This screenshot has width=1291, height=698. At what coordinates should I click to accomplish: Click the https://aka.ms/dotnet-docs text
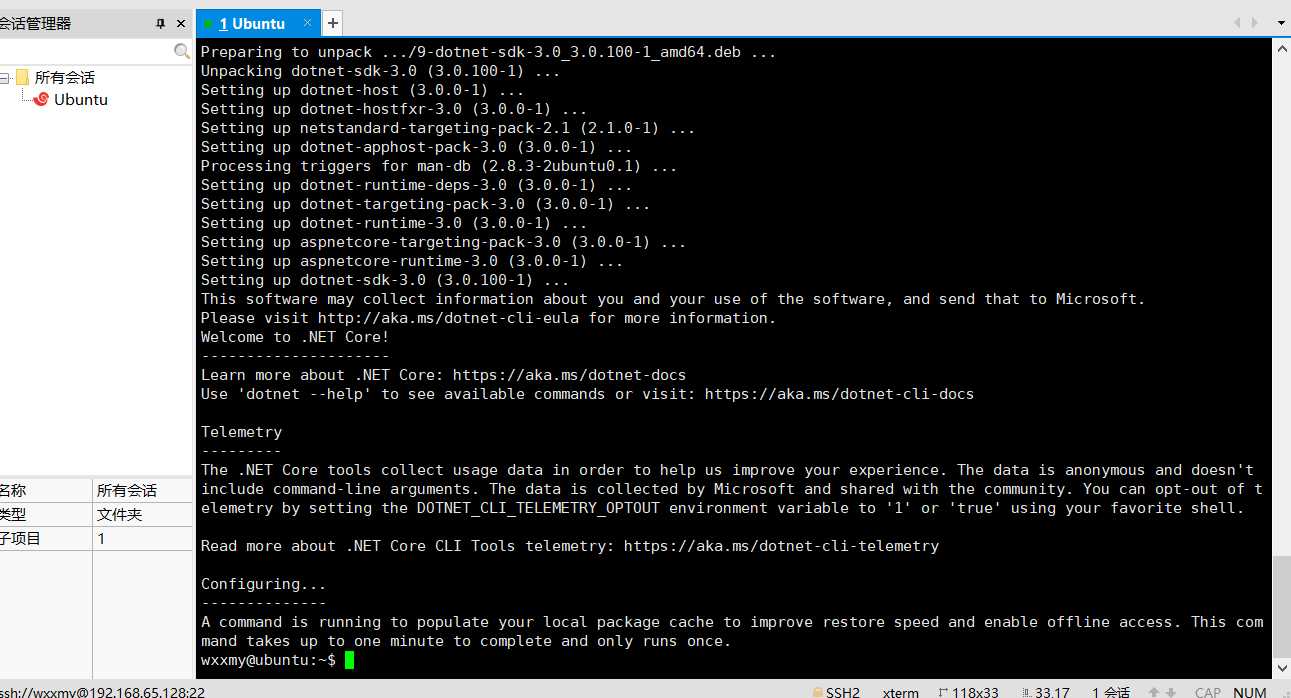569,375
